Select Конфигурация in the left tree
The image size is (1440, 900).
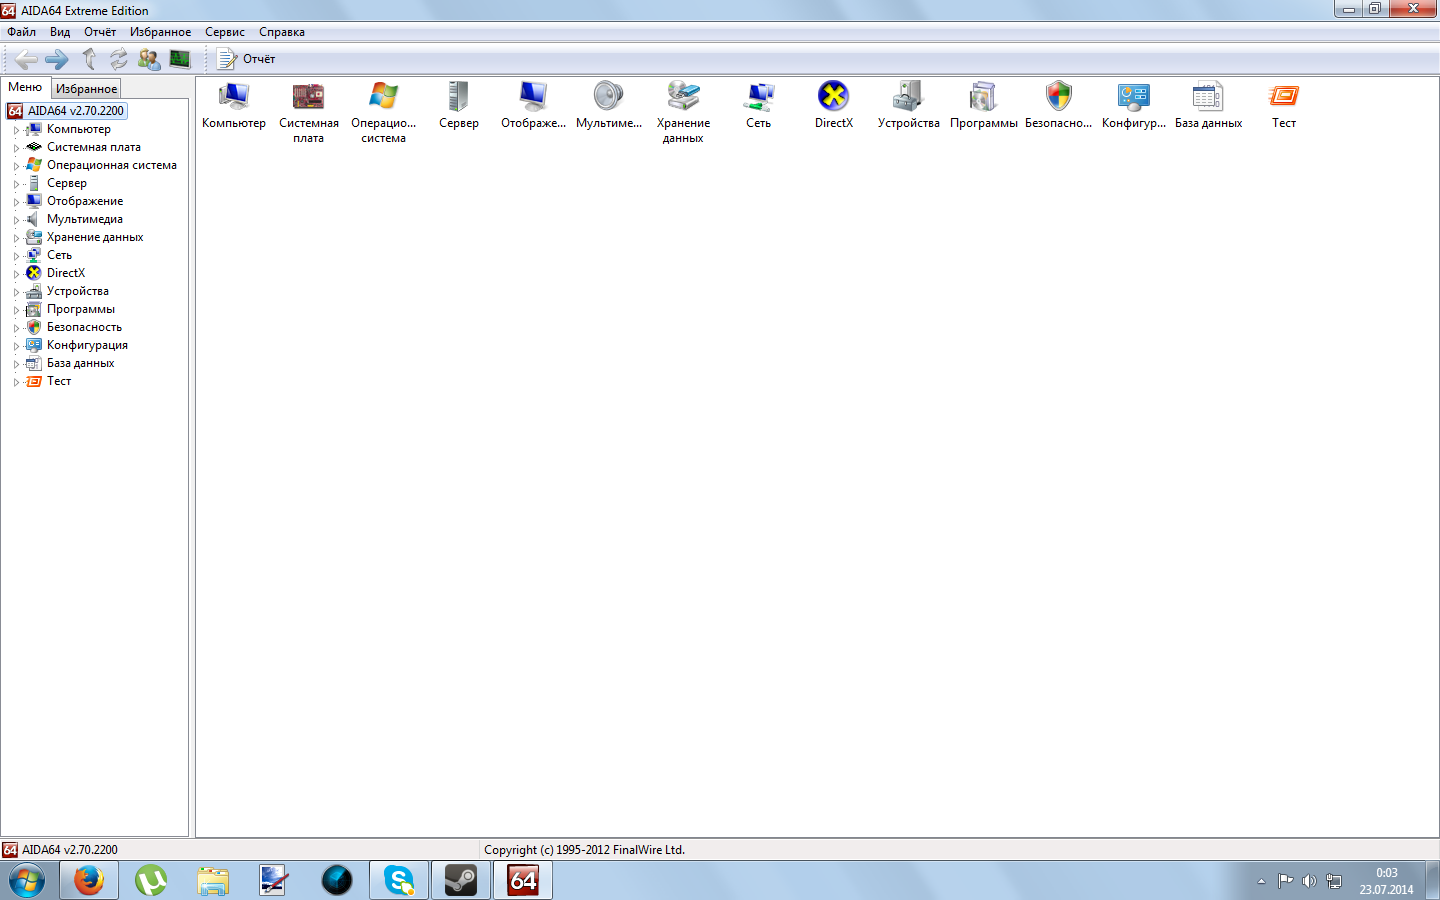tap(87, 345)
